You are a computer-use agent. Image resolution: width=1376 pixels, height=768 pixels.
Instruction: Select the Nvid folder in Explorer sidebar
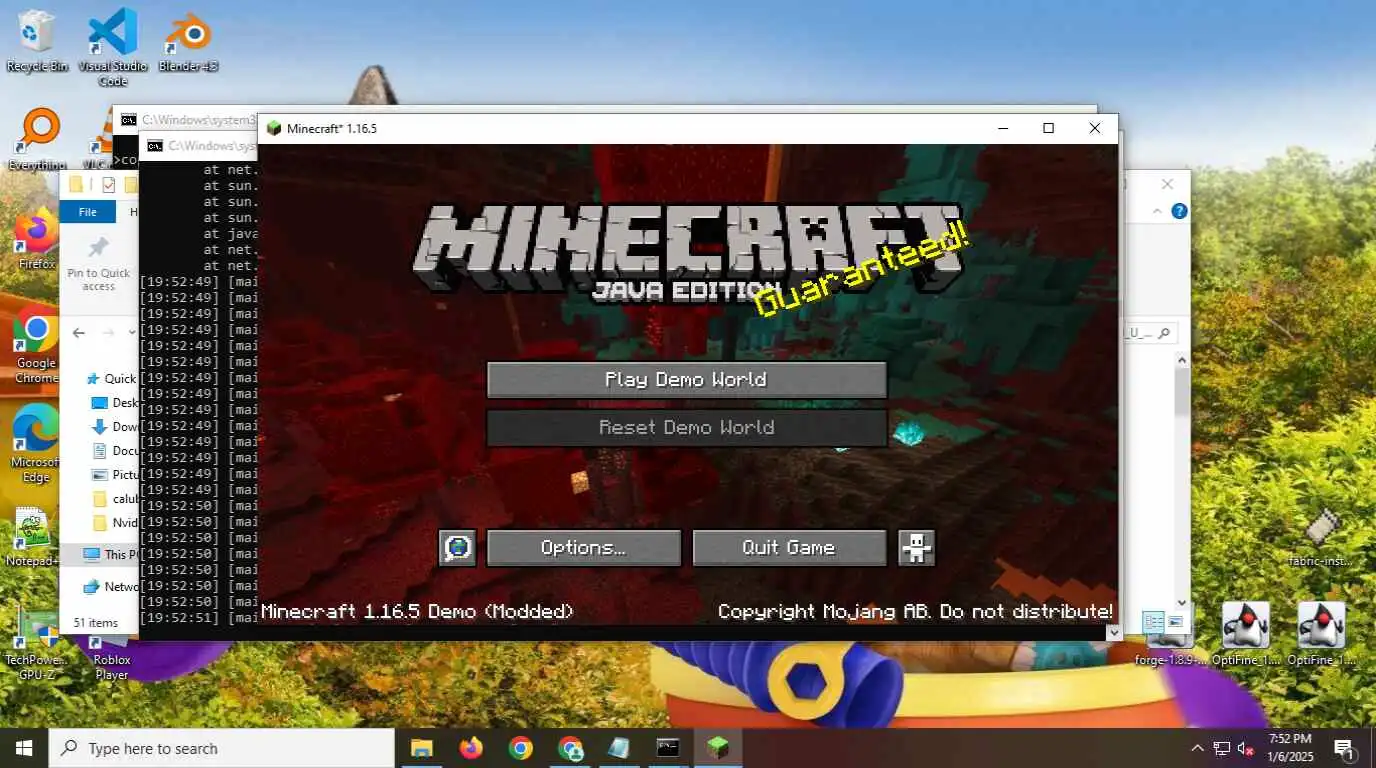114,523
